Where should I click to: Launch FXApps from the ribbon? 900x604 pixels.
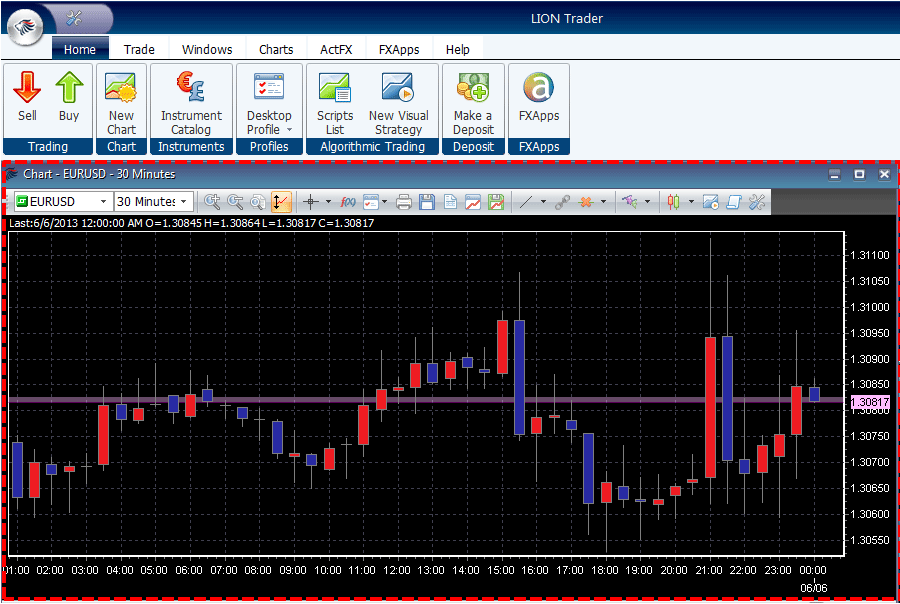coord(538,96)
